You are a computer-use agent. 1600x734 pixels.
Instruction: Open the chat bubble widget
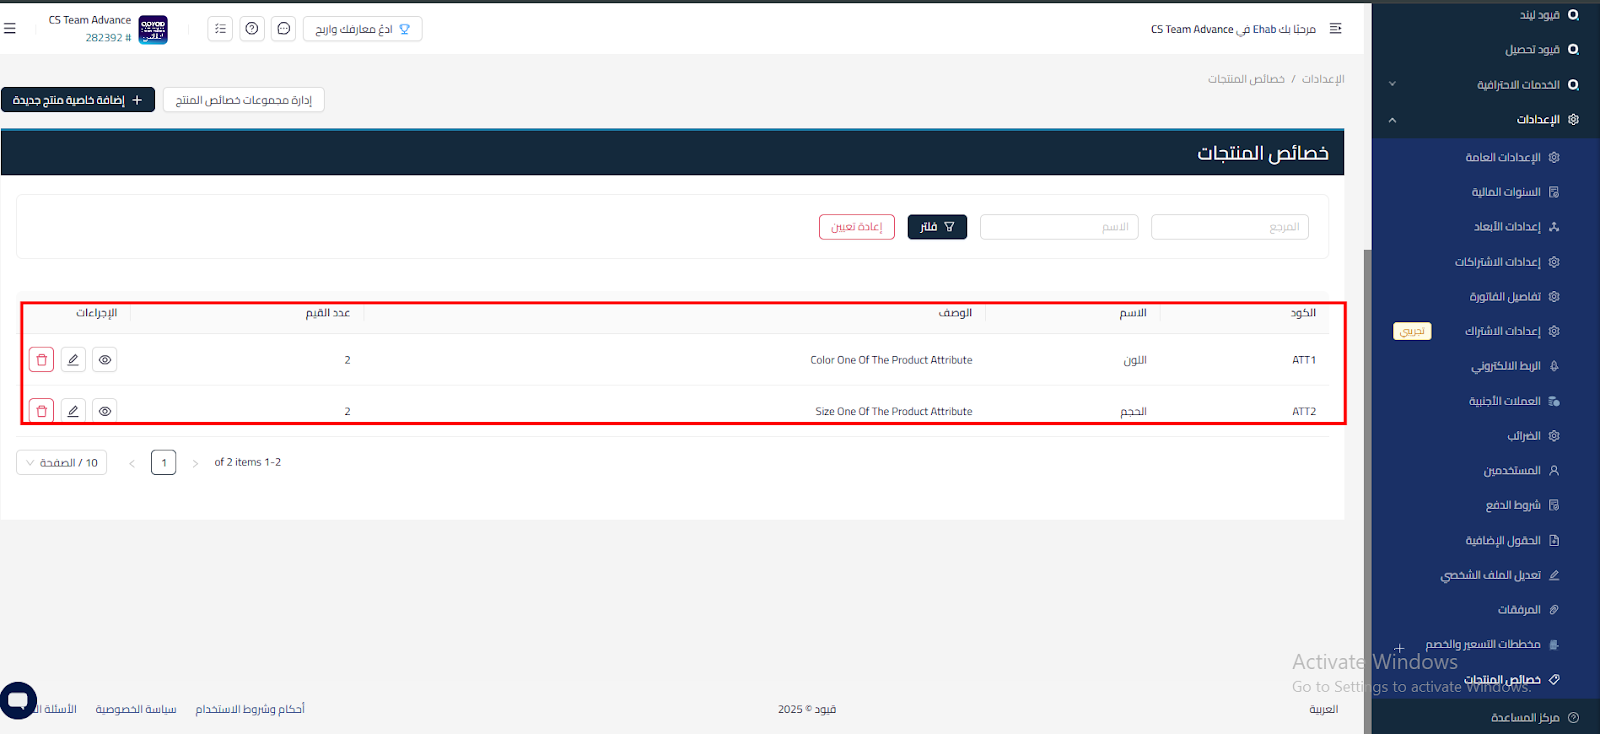[x=18, y=700]
